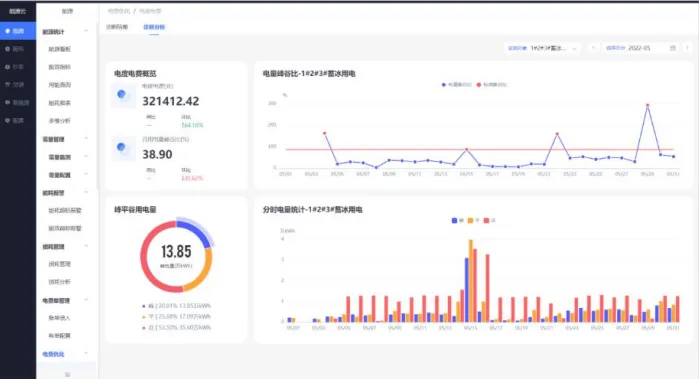Image resolution: width=699 pixels, height=379 pixels.
Task: Switch to the active blue underlined tab
Action: coord(154,27)
